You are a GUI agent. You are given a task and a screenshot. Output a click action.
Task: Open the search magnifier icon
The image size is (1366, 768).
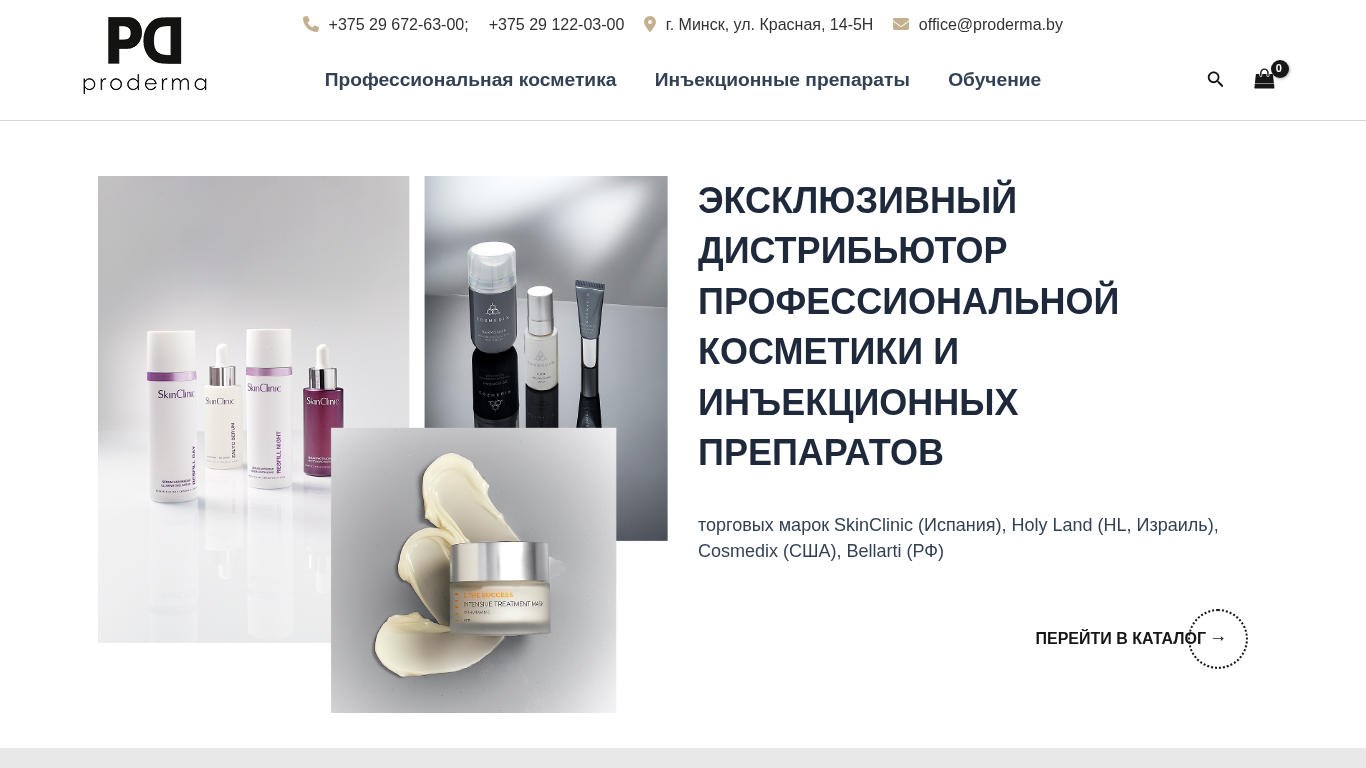[x=1216, y=79]
